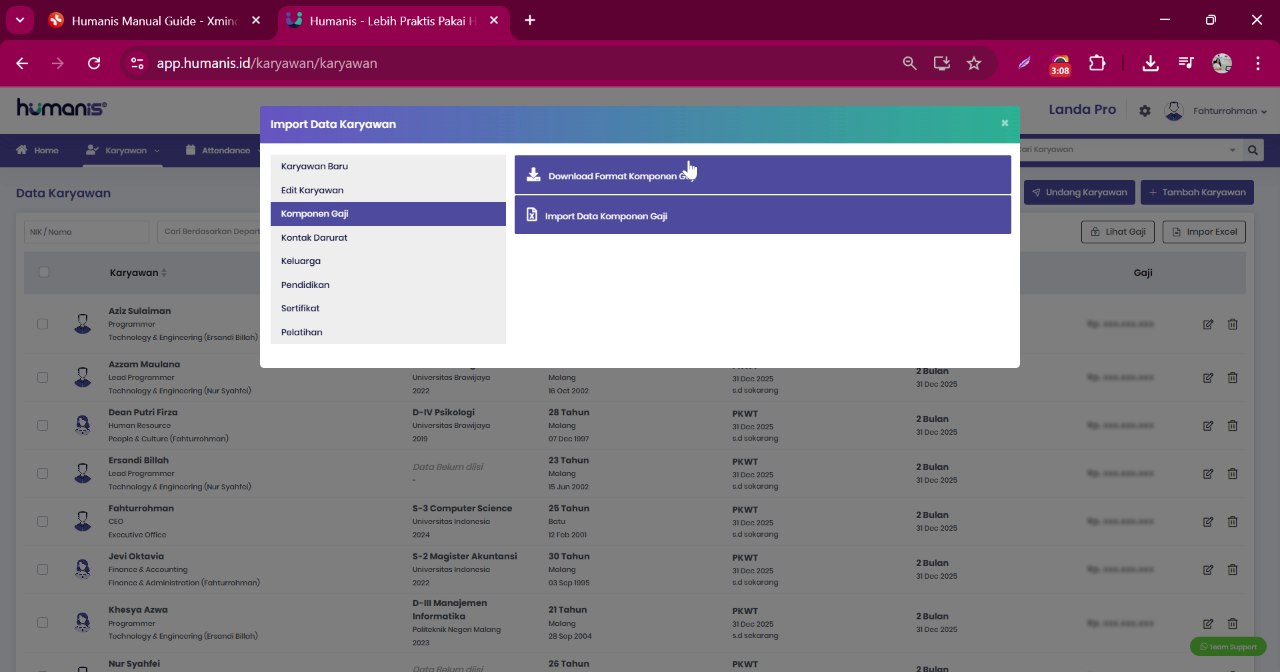The width and height of the screenshot is (1280, 672).
Task: Edit Azzam Maulana record icon
Action: pyautogui.click(x=1208, y=377)
